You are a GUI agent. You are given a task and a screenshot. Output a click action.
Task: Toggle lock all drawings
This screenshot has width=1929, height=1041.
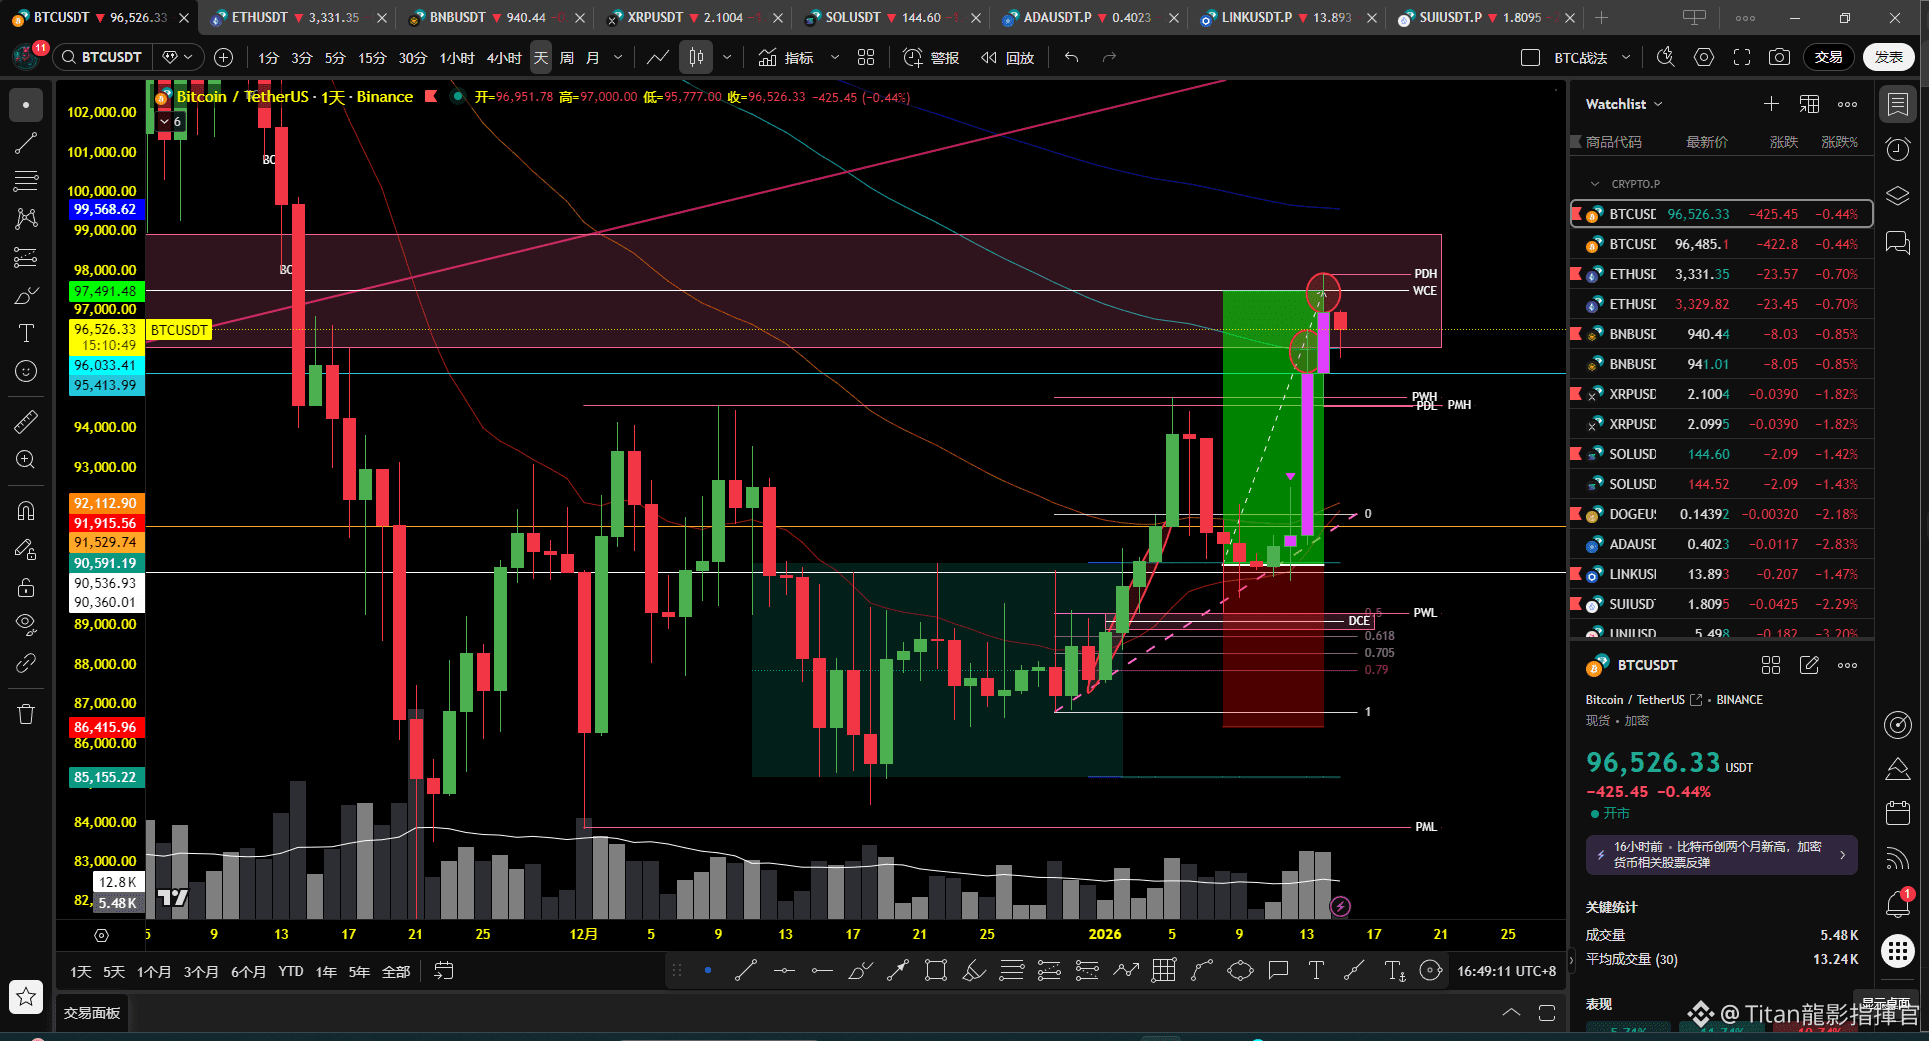pyautogui.click(x=26, y=587)
